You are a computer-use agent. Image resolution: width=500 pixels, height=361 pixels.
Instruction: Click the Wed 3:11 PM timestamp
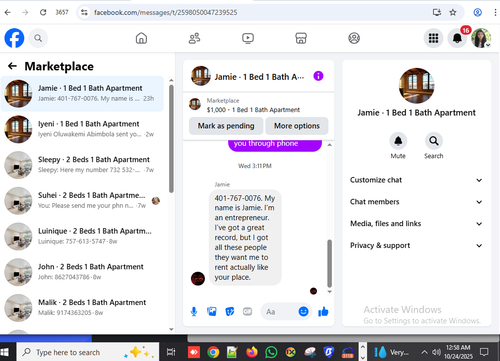[255, 166]
